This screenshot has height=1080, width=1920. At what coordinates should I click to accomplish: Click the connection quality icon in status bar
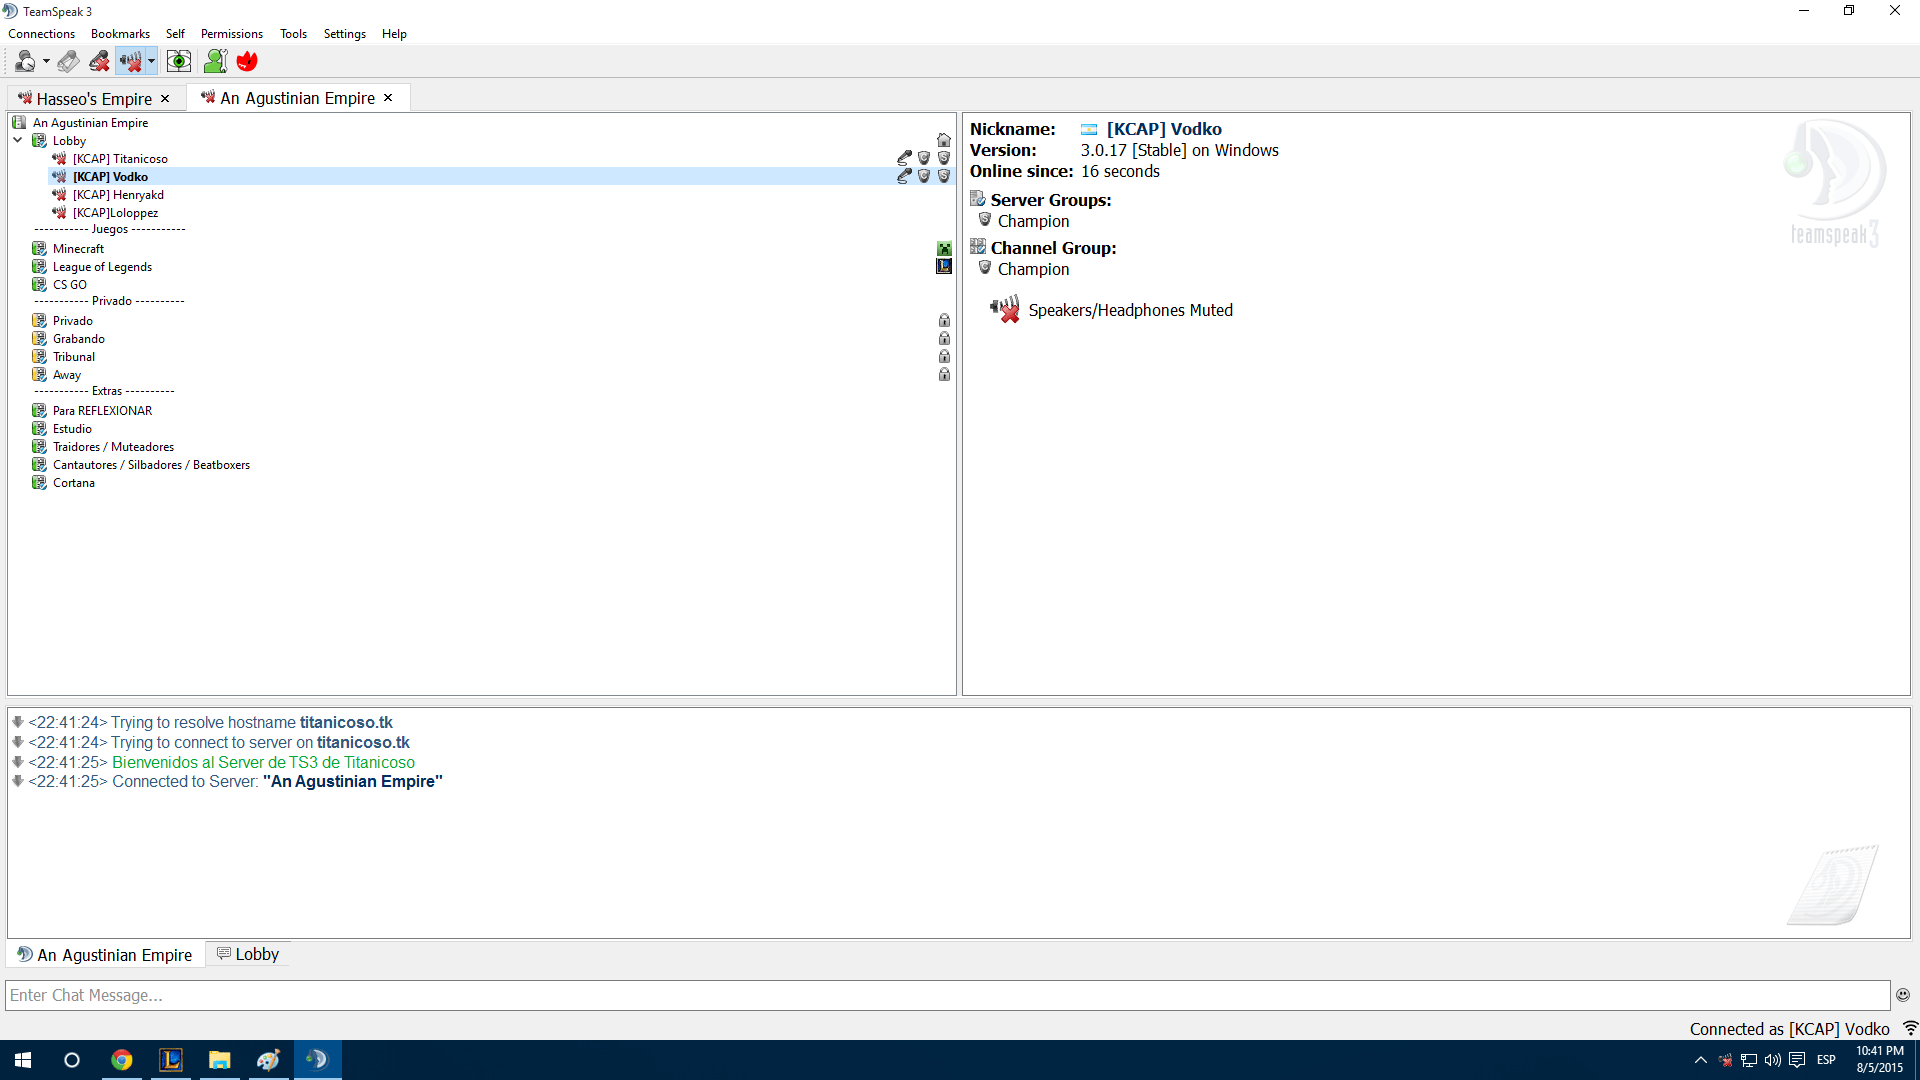tap(1909, 1029)
